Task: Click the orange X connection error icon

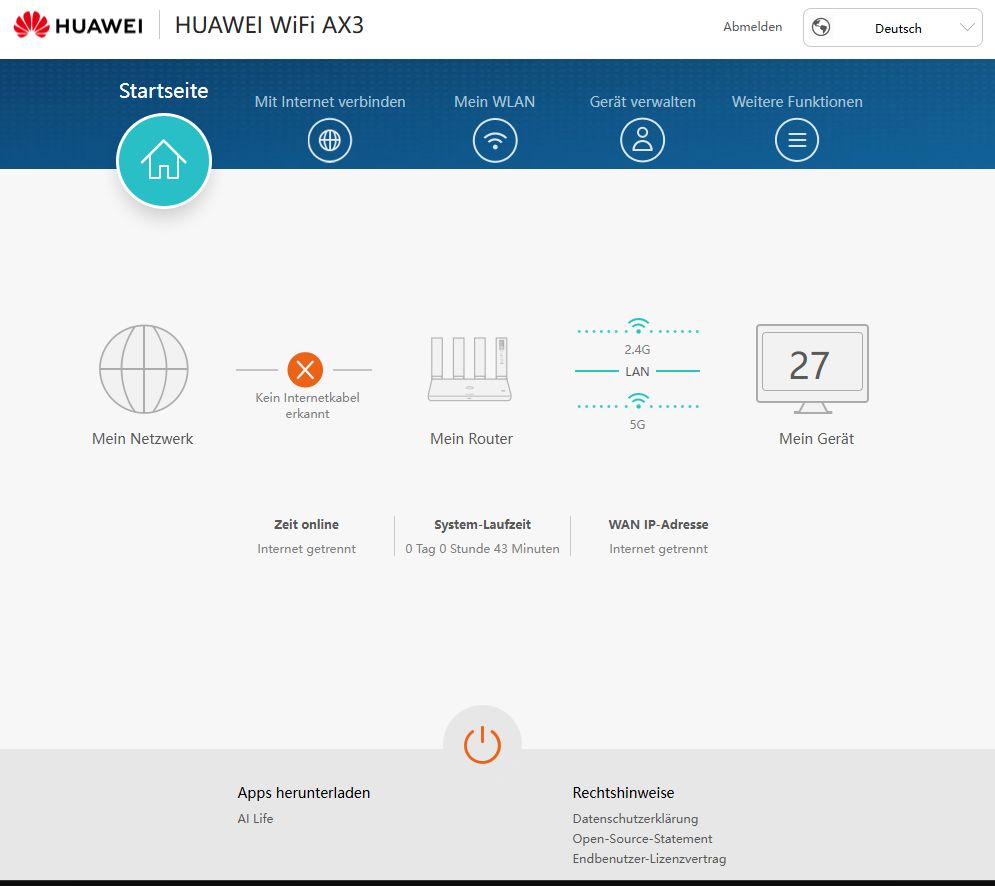Action: (x=305, y=369)
